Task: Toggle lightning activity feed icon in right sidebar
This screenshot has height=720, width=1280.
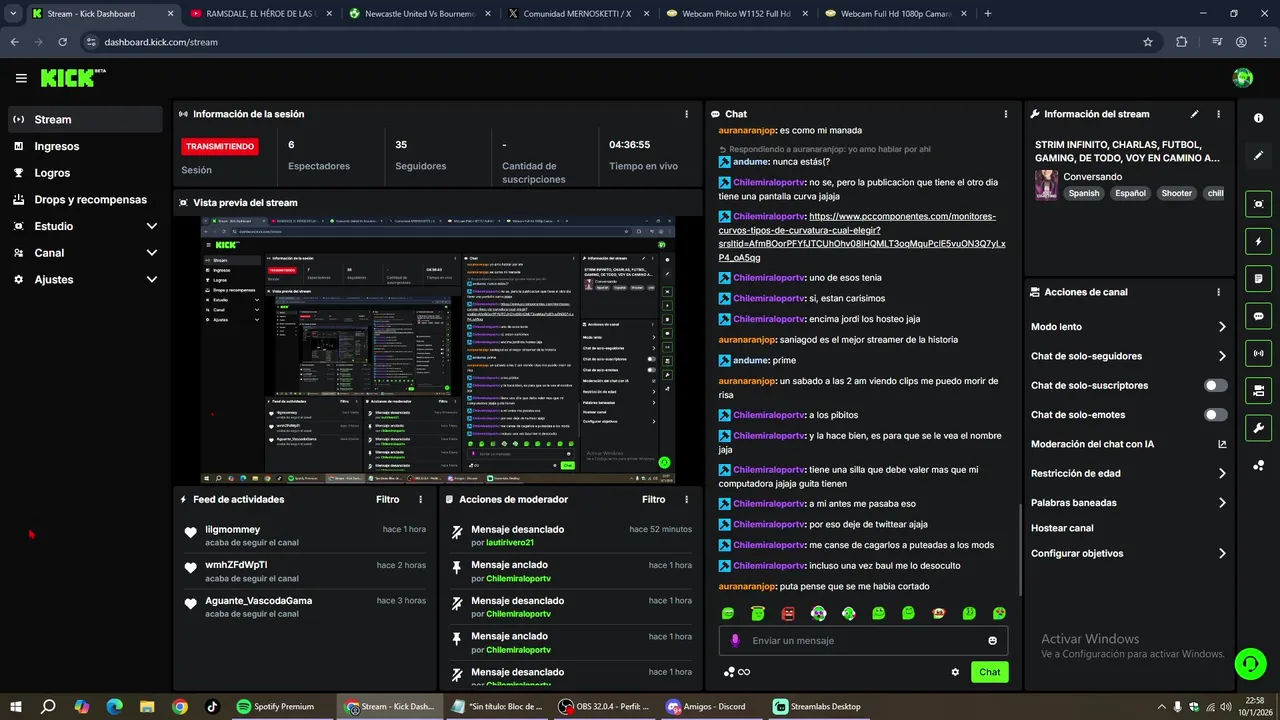Action: [x=1258, y=241]
